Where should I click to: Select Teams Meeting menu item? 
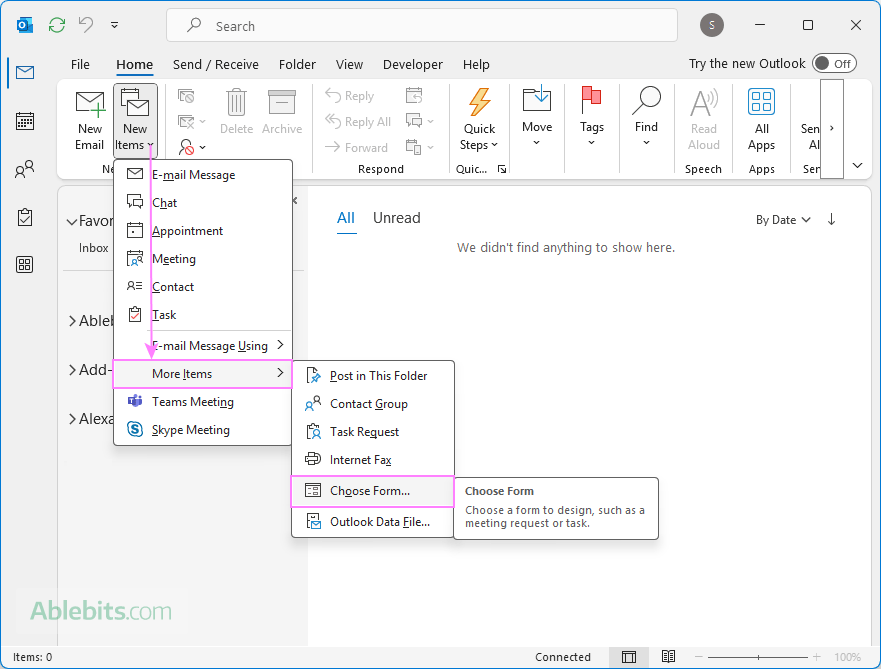pos(203,402)
